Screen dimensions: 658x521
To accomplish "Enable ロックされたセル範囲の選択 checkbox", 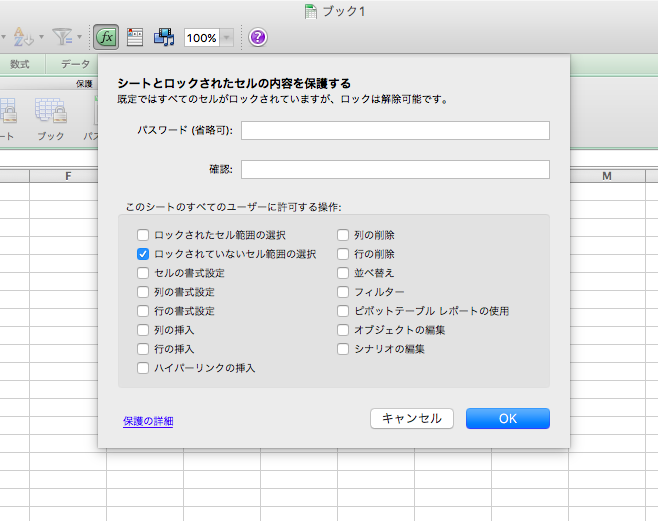I will point(143,235).
